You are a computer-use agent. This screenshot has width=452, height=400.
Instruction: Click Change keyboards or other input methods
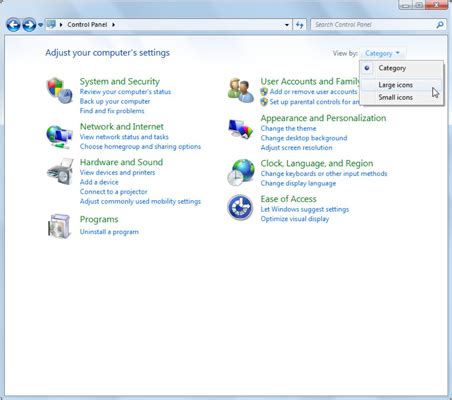tap(324, 174)
